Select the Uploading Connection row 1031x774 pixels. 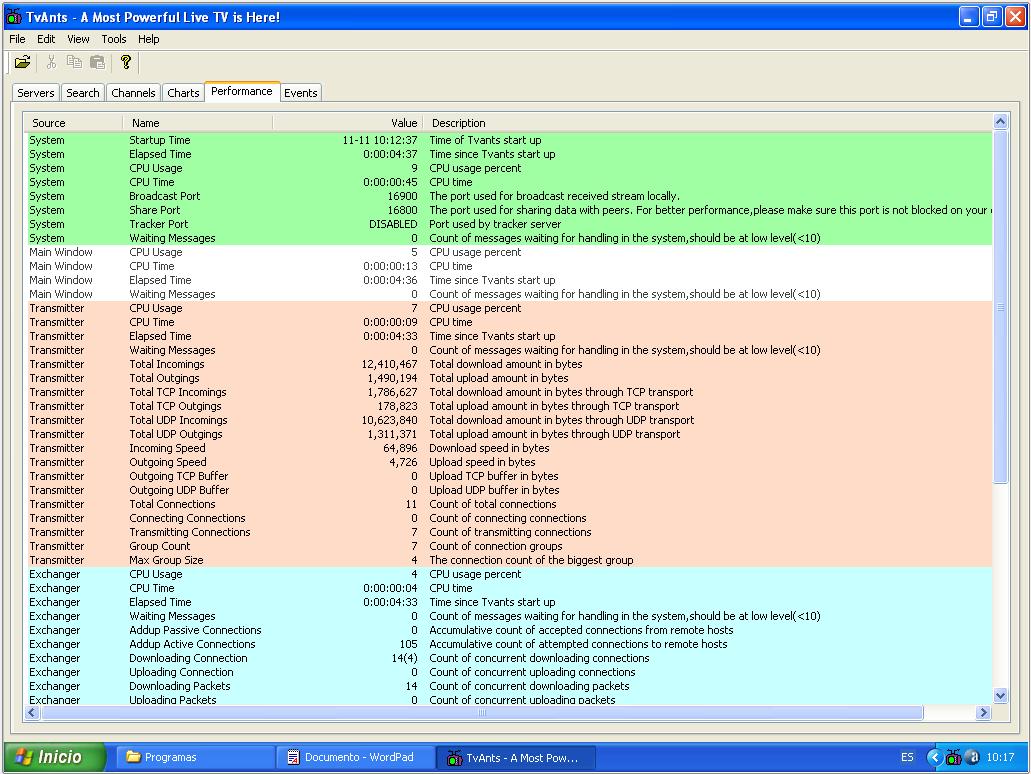pos(508,672)
